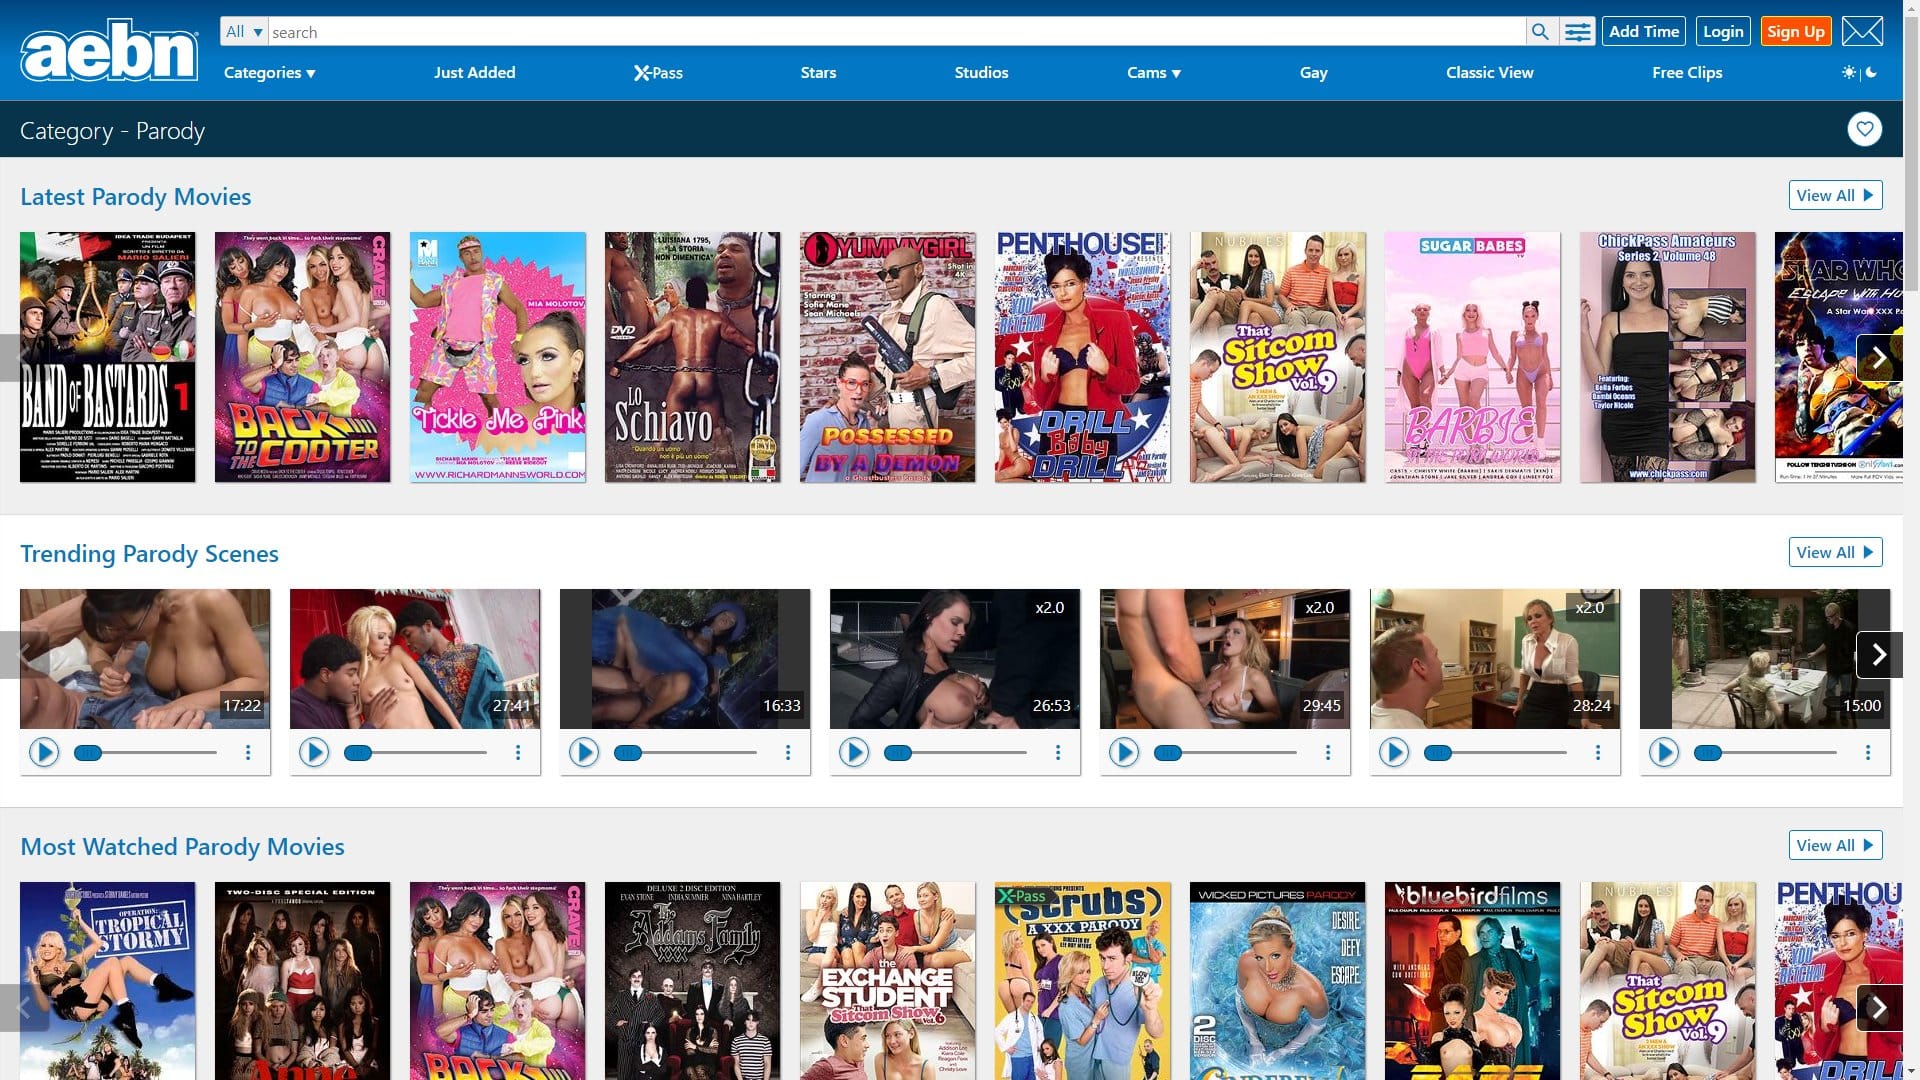Screen dimensions: 1920x1080
Task: Open the Cams dropdown
Action: (1154, 72)
